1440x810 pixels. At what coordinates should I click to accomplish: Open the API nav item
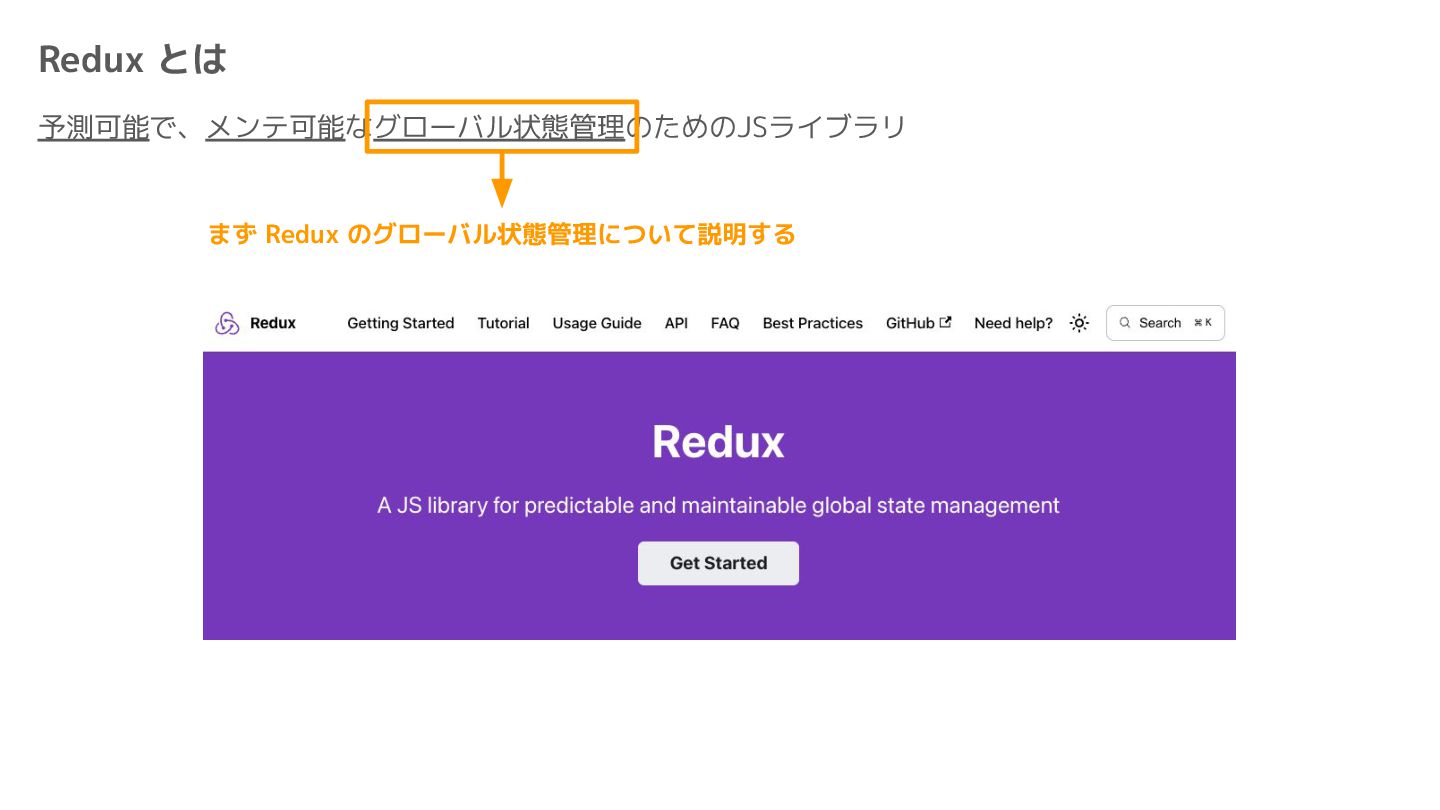pos(676,323)
